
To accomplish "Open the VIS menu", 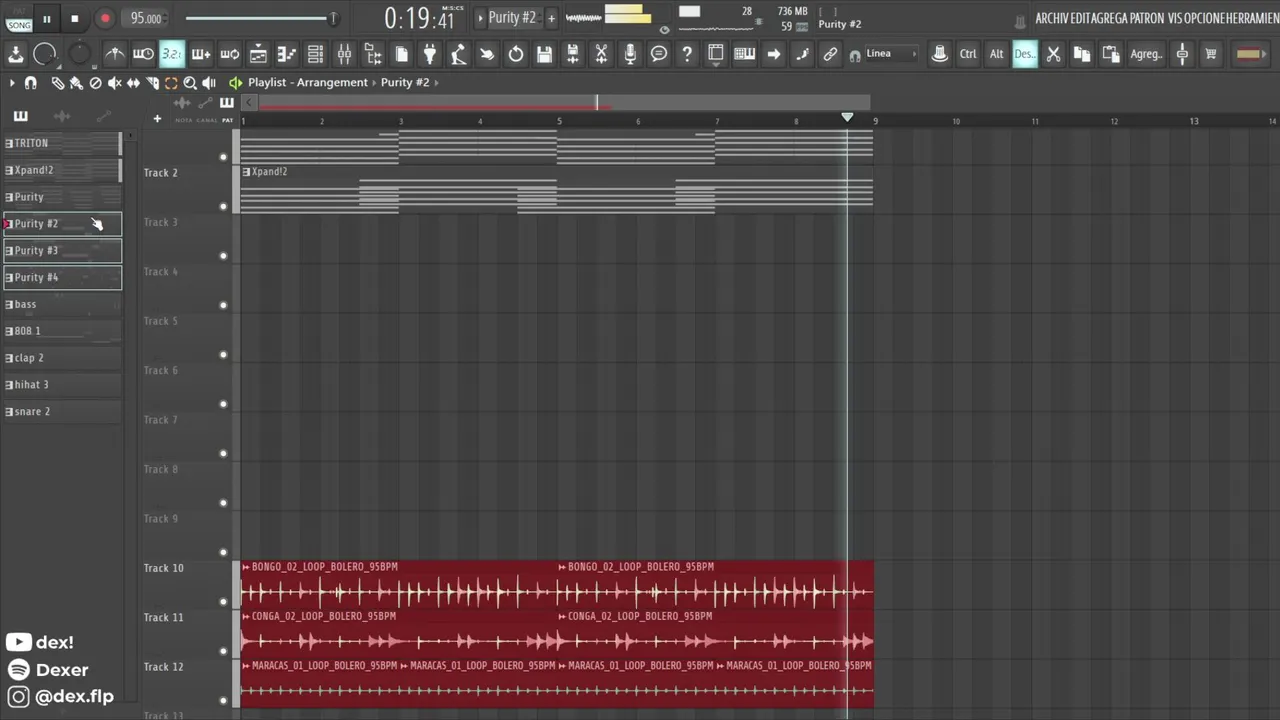I will [1174, 19].
